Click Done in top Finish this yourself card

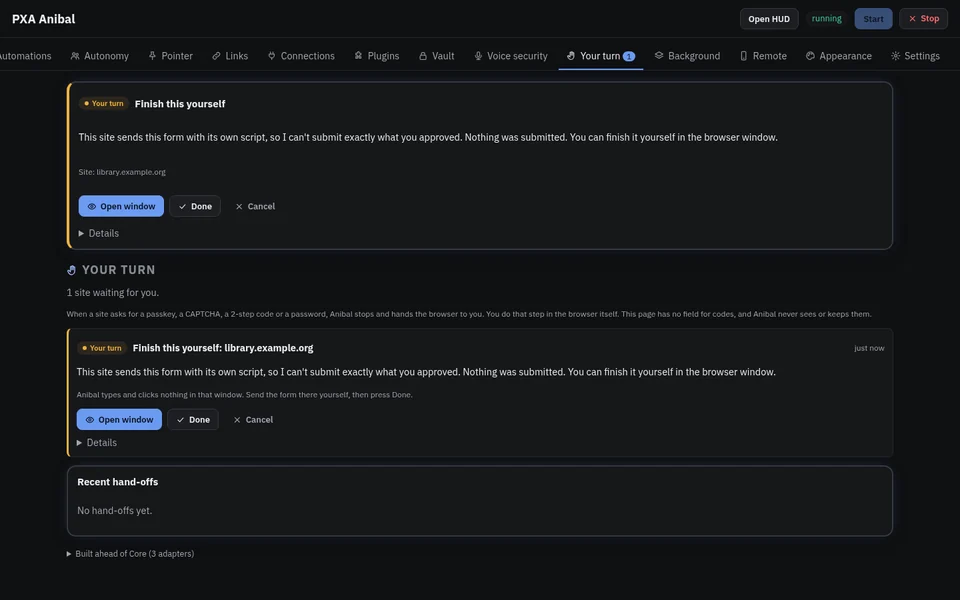[195, 206]
